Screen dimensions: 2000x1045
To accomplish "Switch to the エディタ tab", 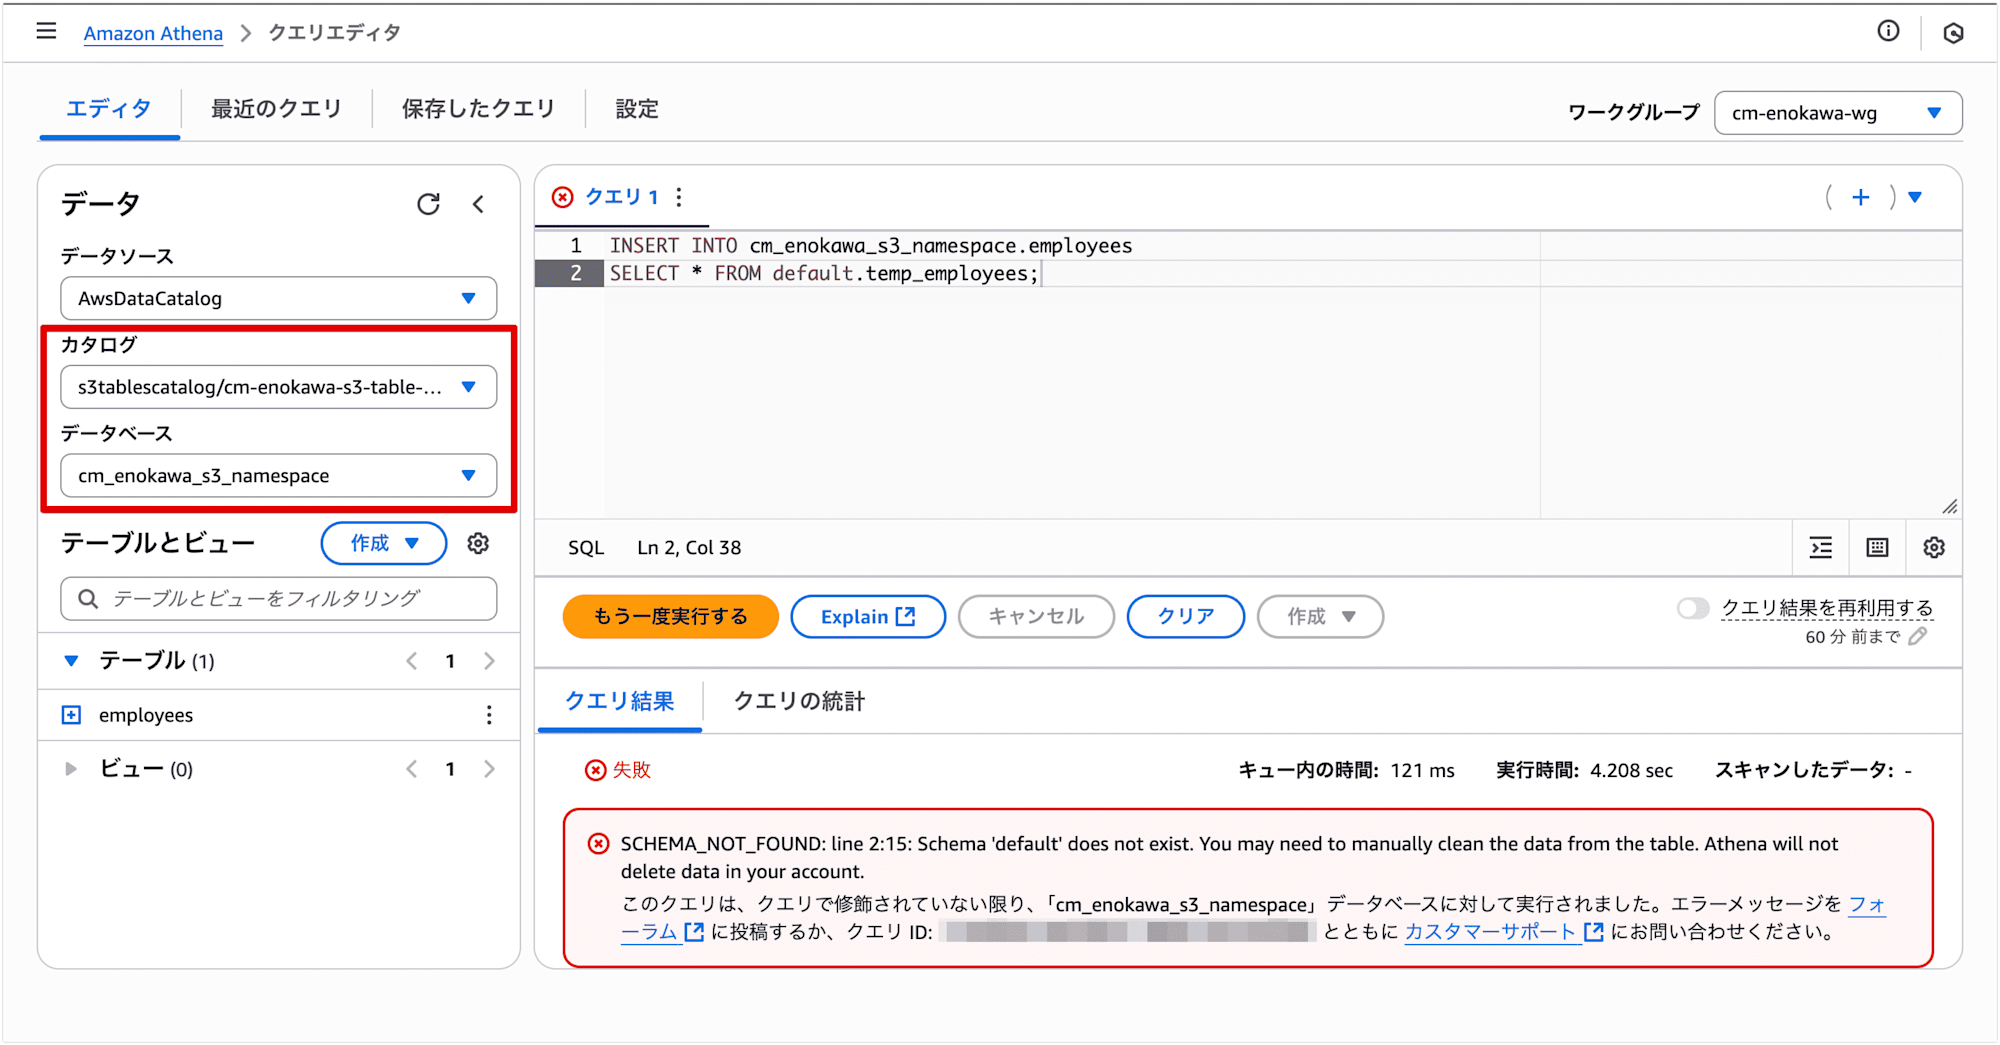I will point(109,109).
